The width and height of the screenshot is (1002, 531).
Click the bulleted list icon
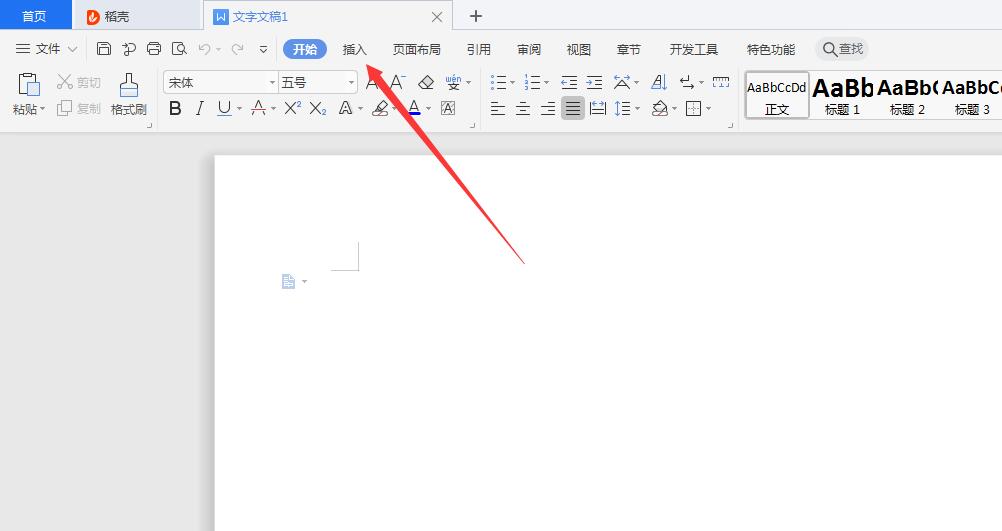[x=498, y=82]
